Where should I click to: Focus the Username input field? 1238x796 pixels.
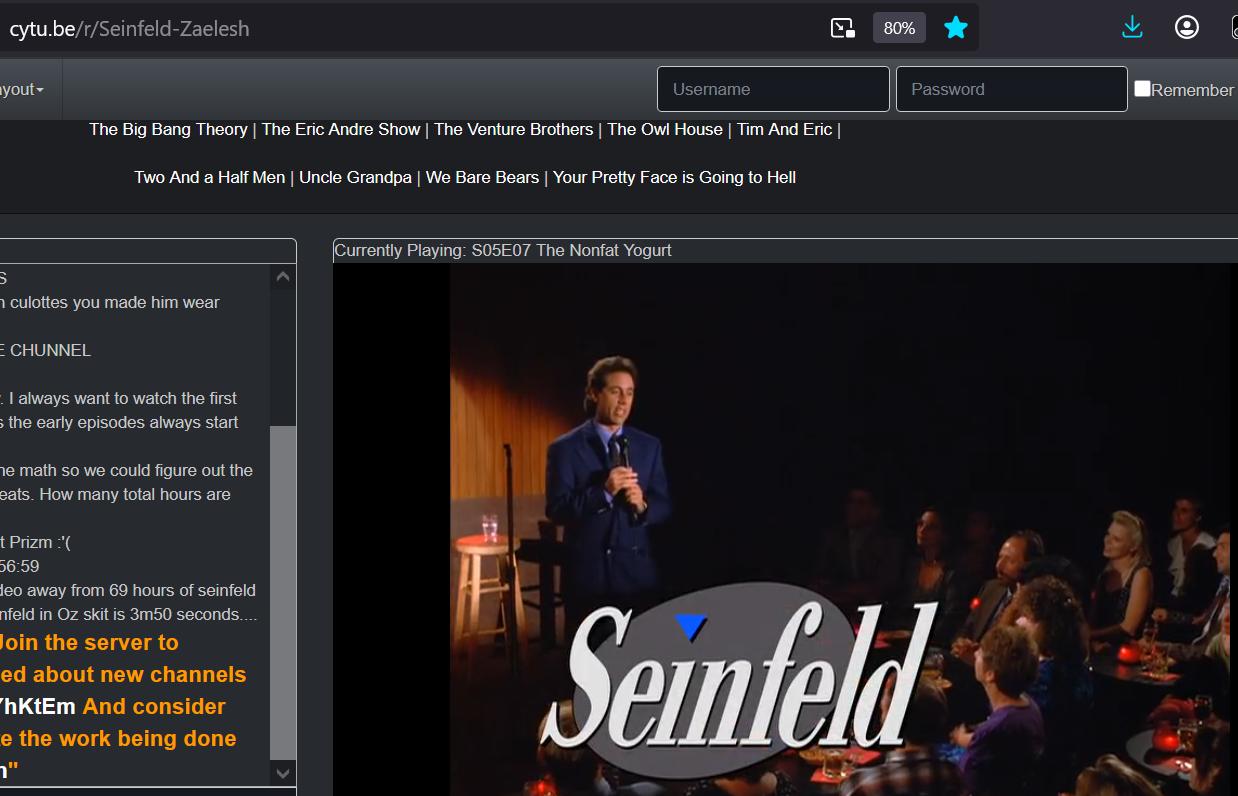click(773, 89)
